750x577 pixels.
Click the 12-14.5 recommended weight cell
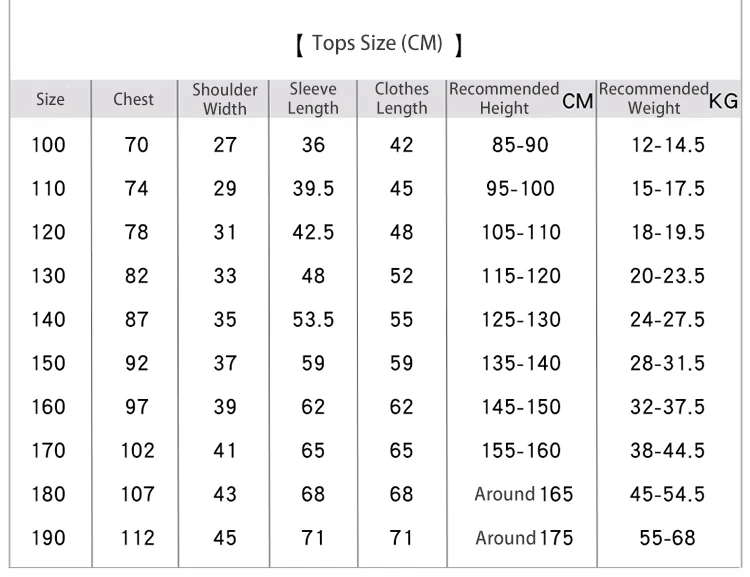coord(667,145)
